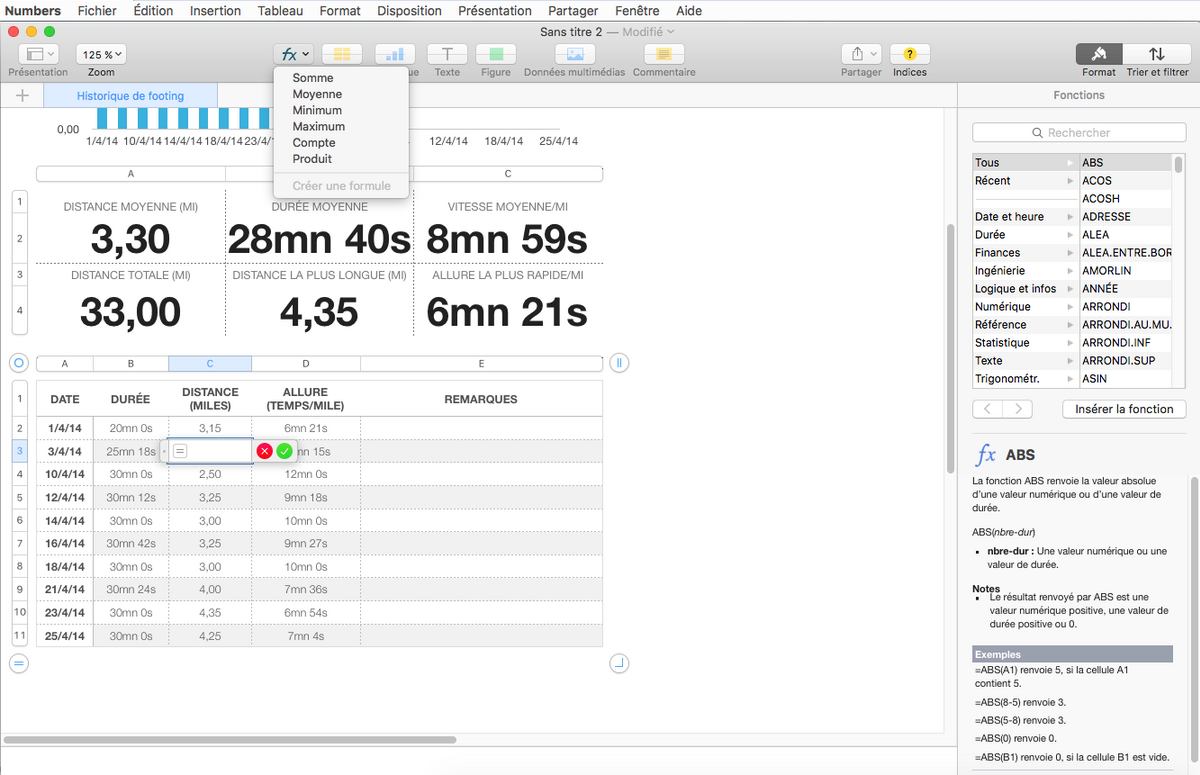Click the Texte toolbar icon
This screenshot has height=775, width=1200.
tap(447, 54)
